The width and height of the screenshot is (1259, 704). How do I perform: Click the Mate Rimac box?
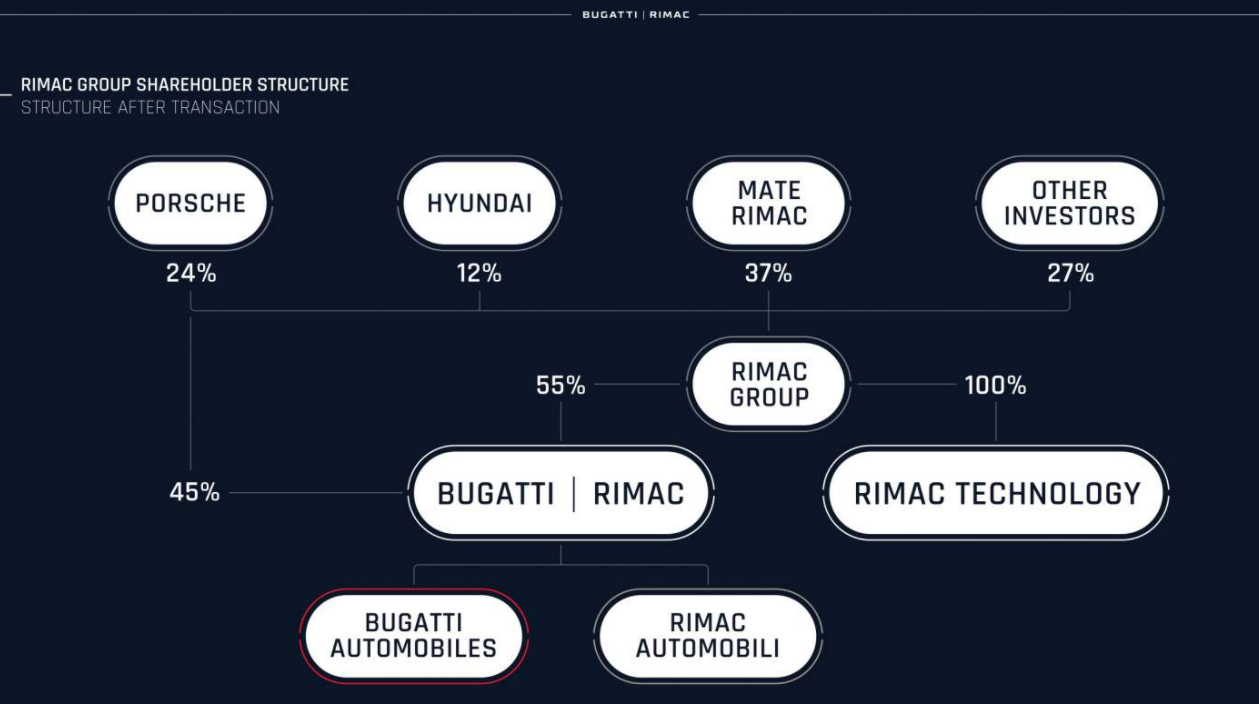(x=768, y=203)
